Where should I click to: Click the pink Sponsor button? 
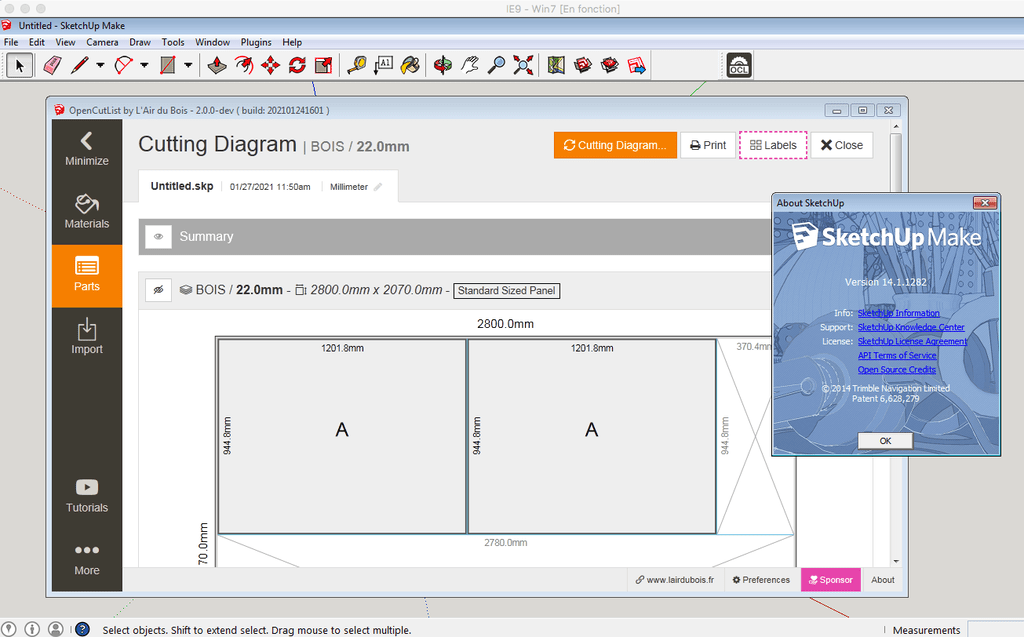(831, 580)
